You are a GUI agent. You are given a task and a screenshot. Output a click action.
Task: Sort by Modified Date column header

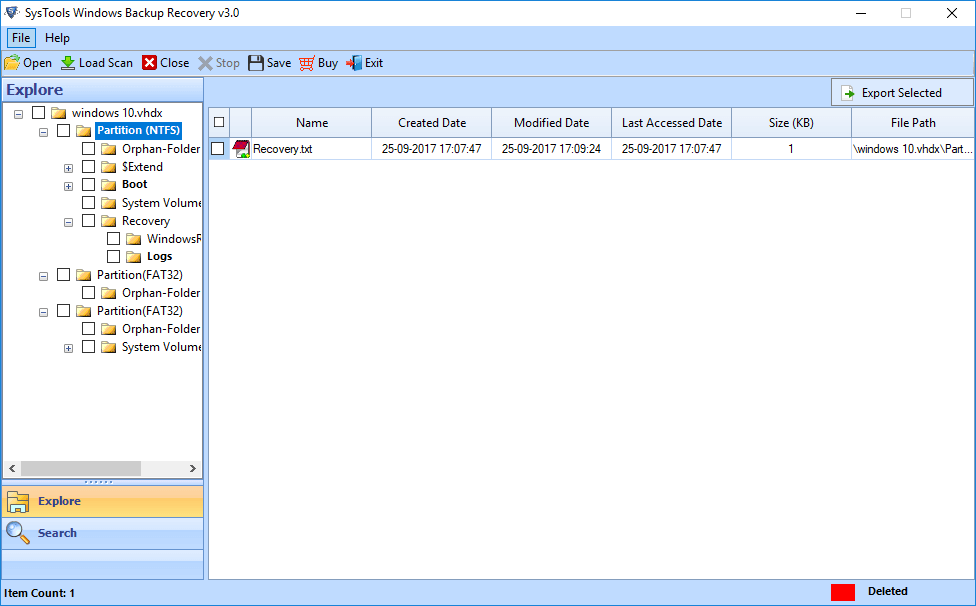click(x=551, y=123)
